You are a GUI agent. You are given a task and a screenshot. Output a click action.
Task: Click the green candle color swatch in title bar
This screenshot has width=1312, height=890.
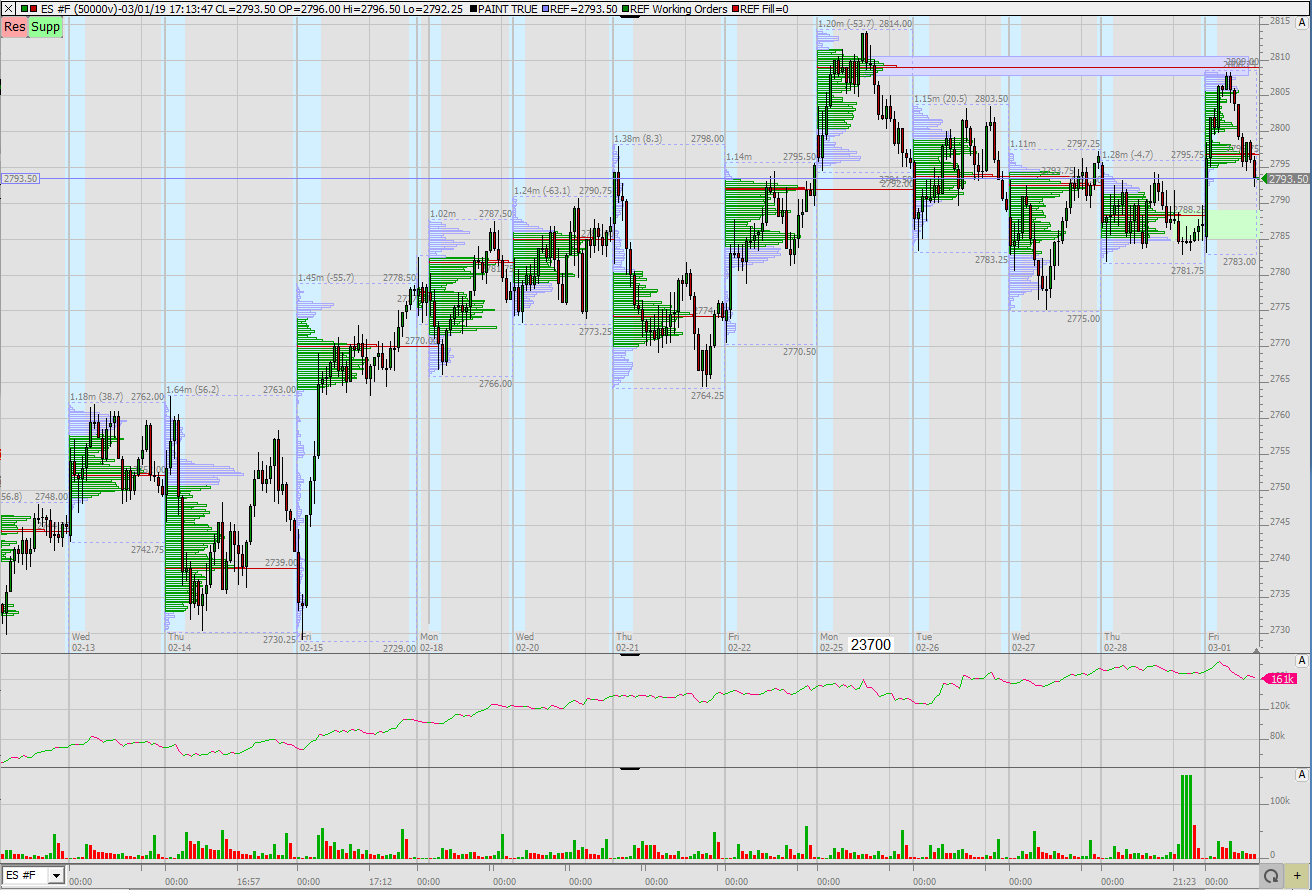[24, 9]
